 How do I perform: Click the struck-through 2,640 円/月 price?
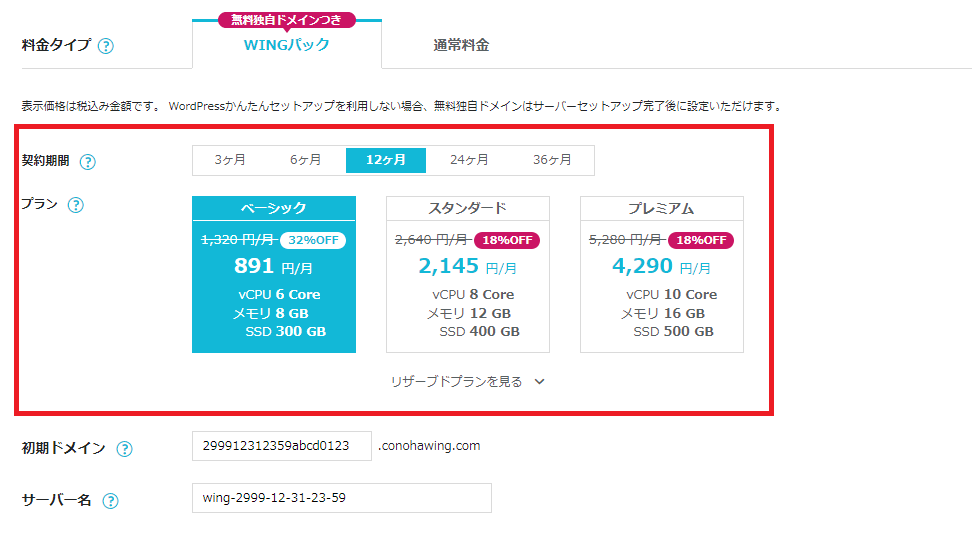point(433,240)
